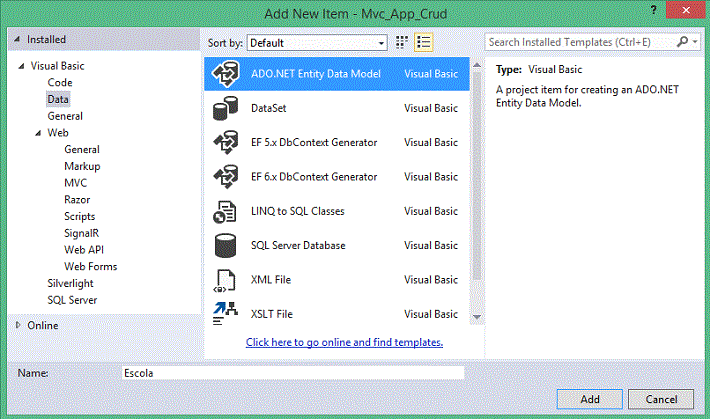Click the template list scroll up arrow
The height and width of the screenshot is (419, 710).
tap(477, 65)
